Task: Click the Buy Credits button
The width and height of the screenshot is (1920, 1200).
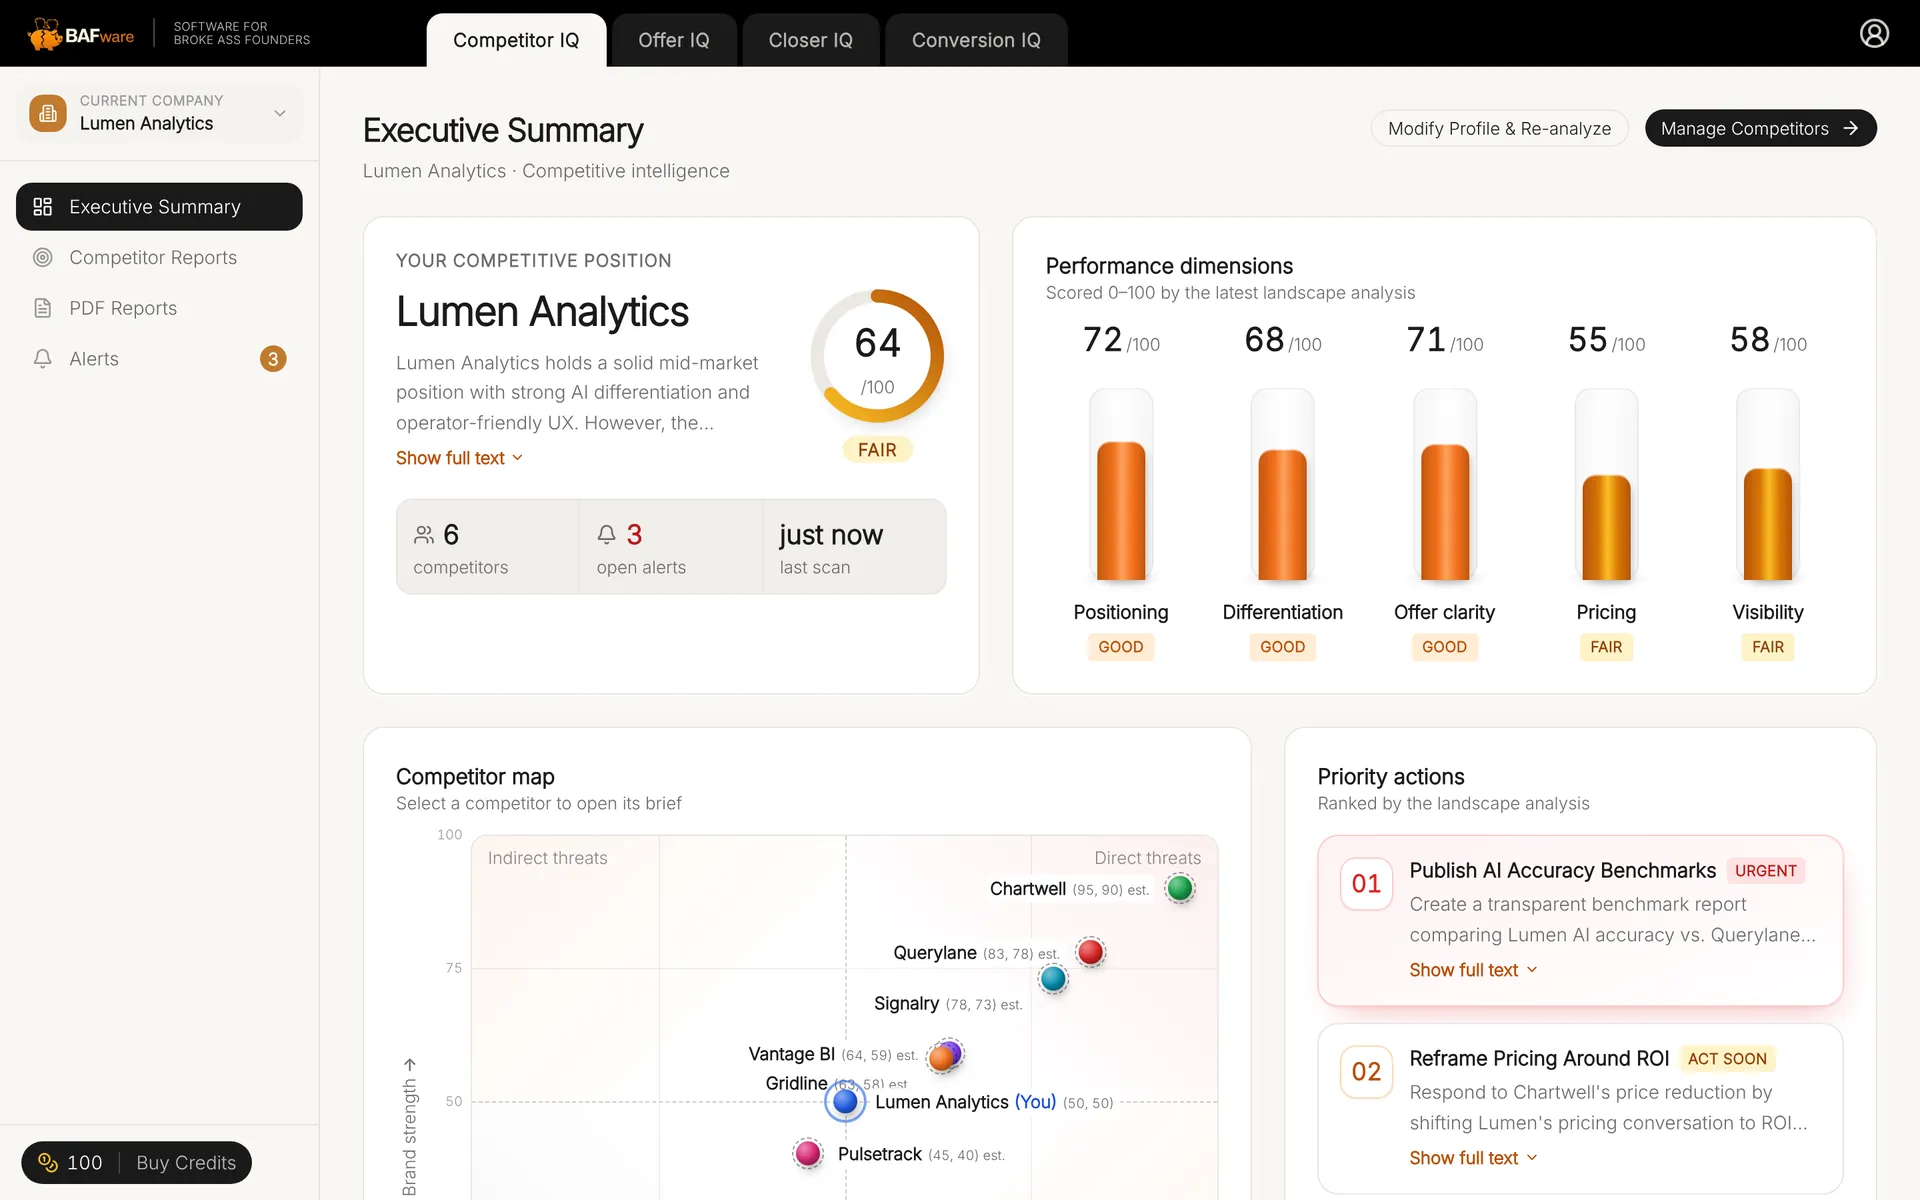Action: click(186, 1162)
